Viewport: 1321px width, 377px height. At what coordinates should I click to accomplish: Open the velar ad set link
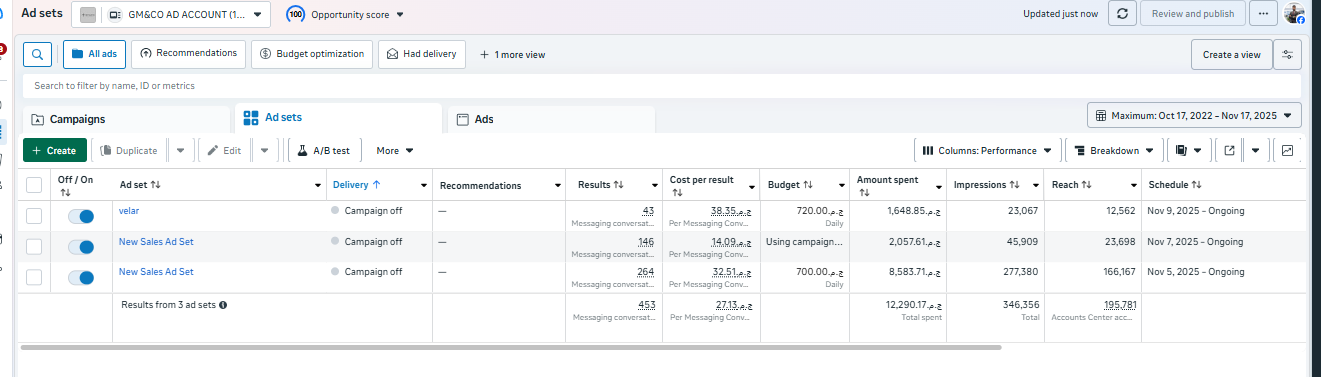click(x=129, y=211)
